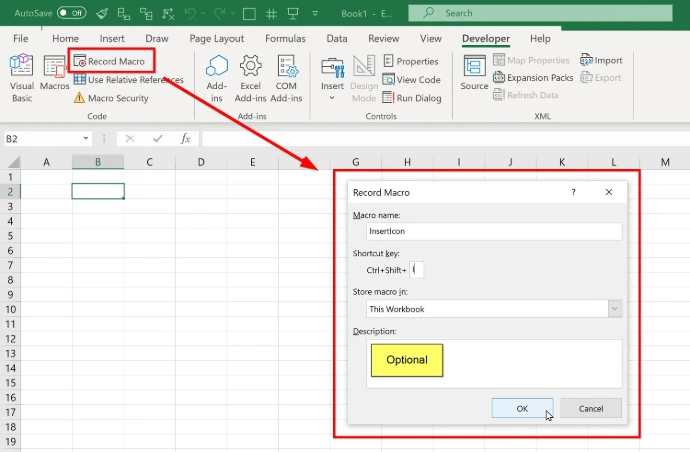Click the empty square icon in Quick Access Toolbar
The image size is (690, 452).
[x=249, y=14]
